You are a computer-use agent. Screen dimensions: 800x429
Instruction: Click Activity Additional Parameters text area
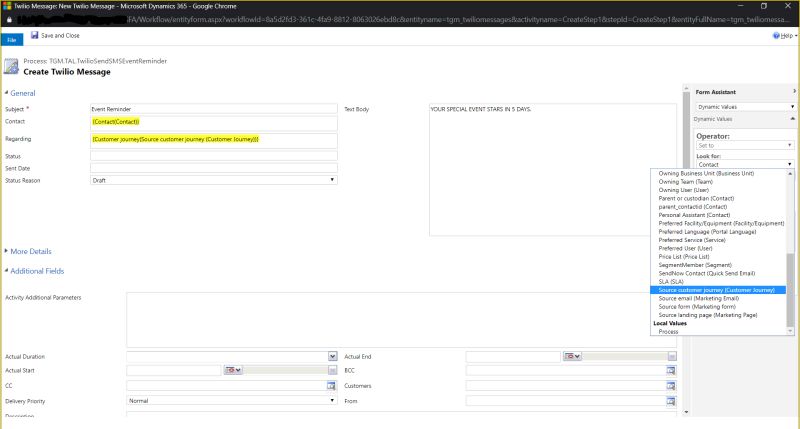(x=402, y=320)
